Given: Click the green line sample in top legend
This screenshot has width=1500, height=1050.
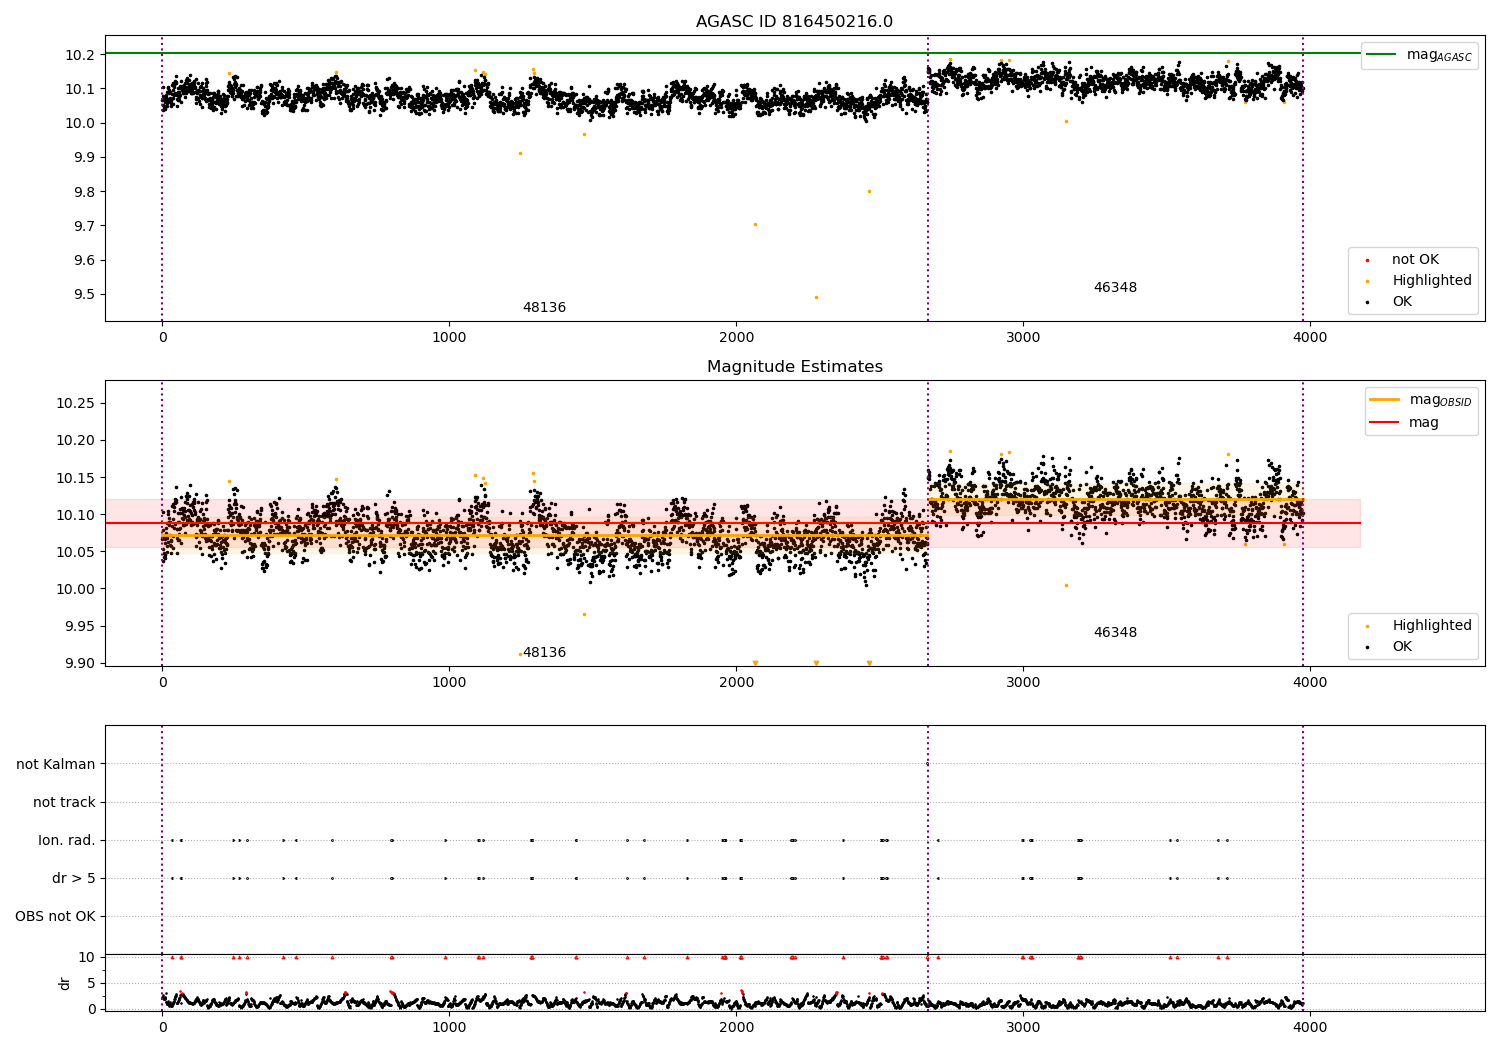Looking at the screenshot, I should pos(1381,55).
